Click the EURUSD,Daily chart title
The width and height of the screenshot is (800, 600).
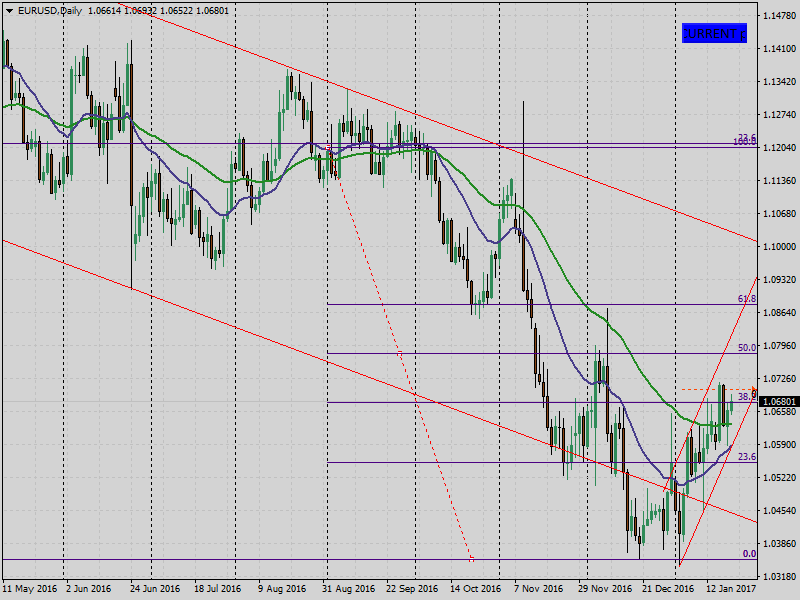click(49, 11)
